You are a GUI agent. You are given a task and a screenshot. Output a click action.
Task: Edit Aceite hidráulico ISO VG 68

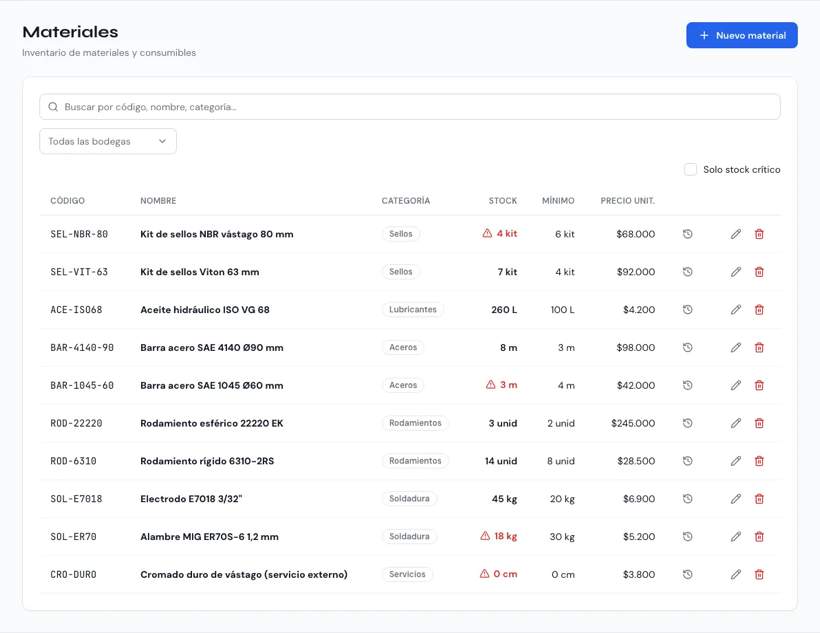[736, 310]
